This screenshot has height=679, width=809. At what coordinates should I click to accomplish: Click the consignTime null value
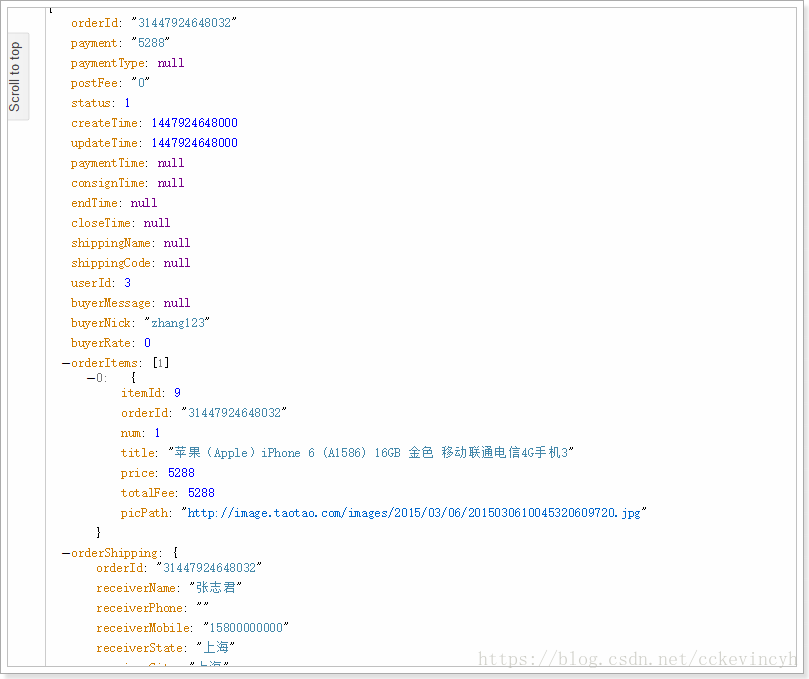pos(171,183)
